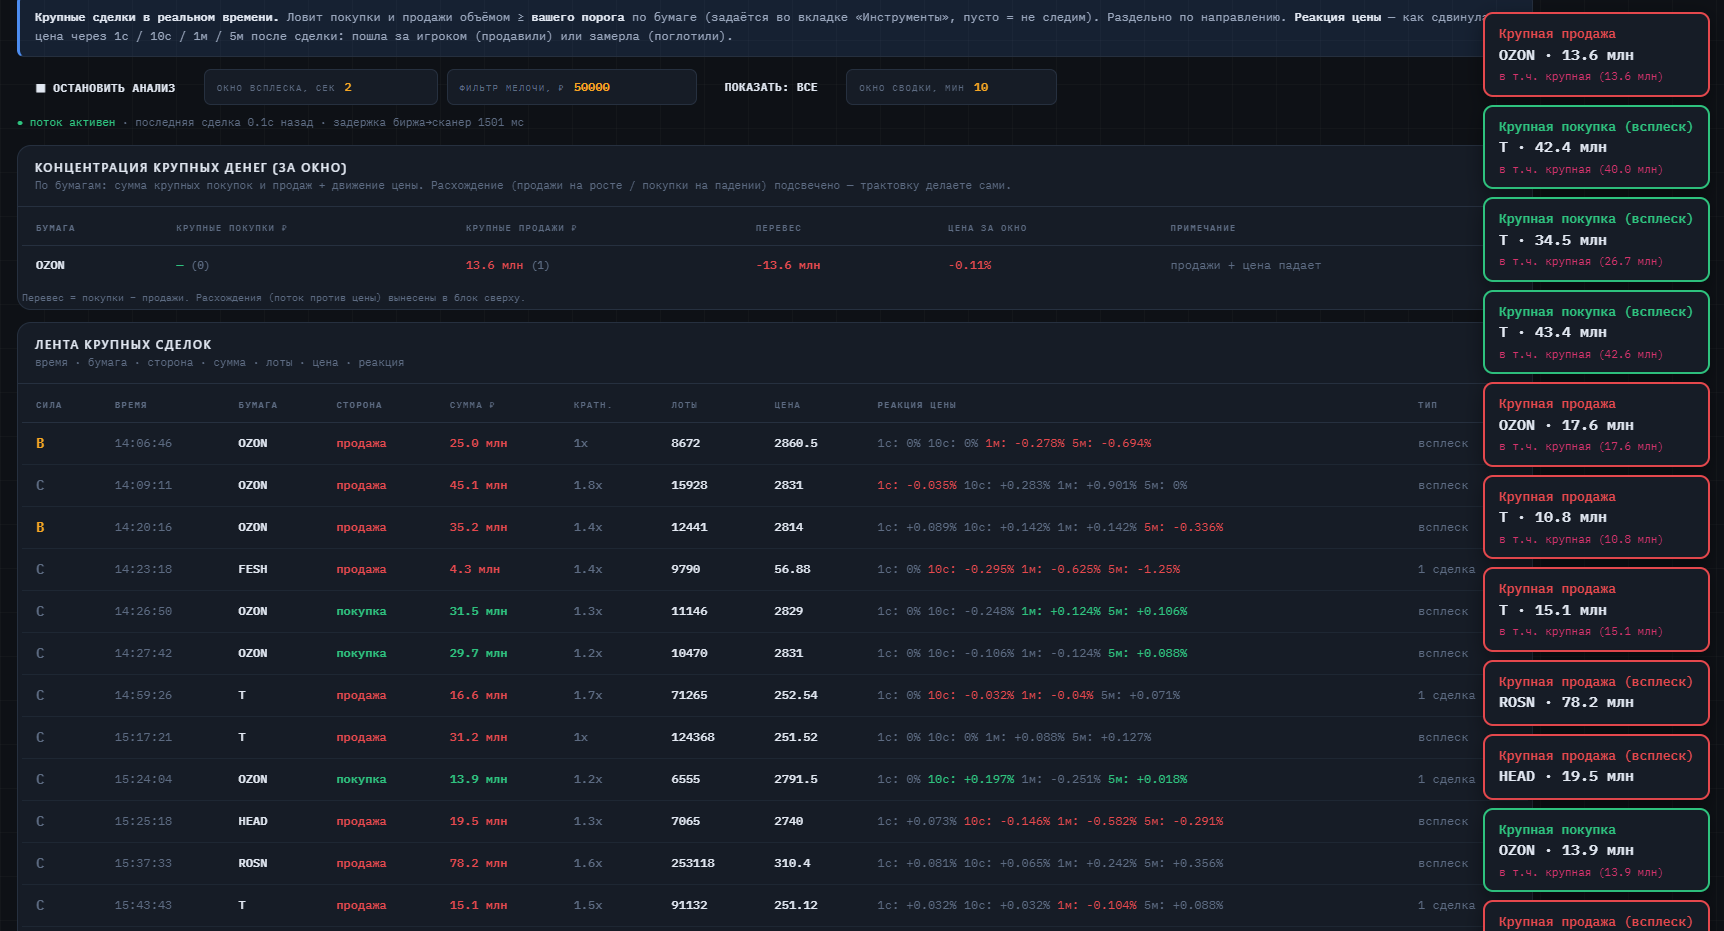Open the ROSN 78.2 млн sale notification
This screenshot has height=931, width=1724.
point(1596,693)
